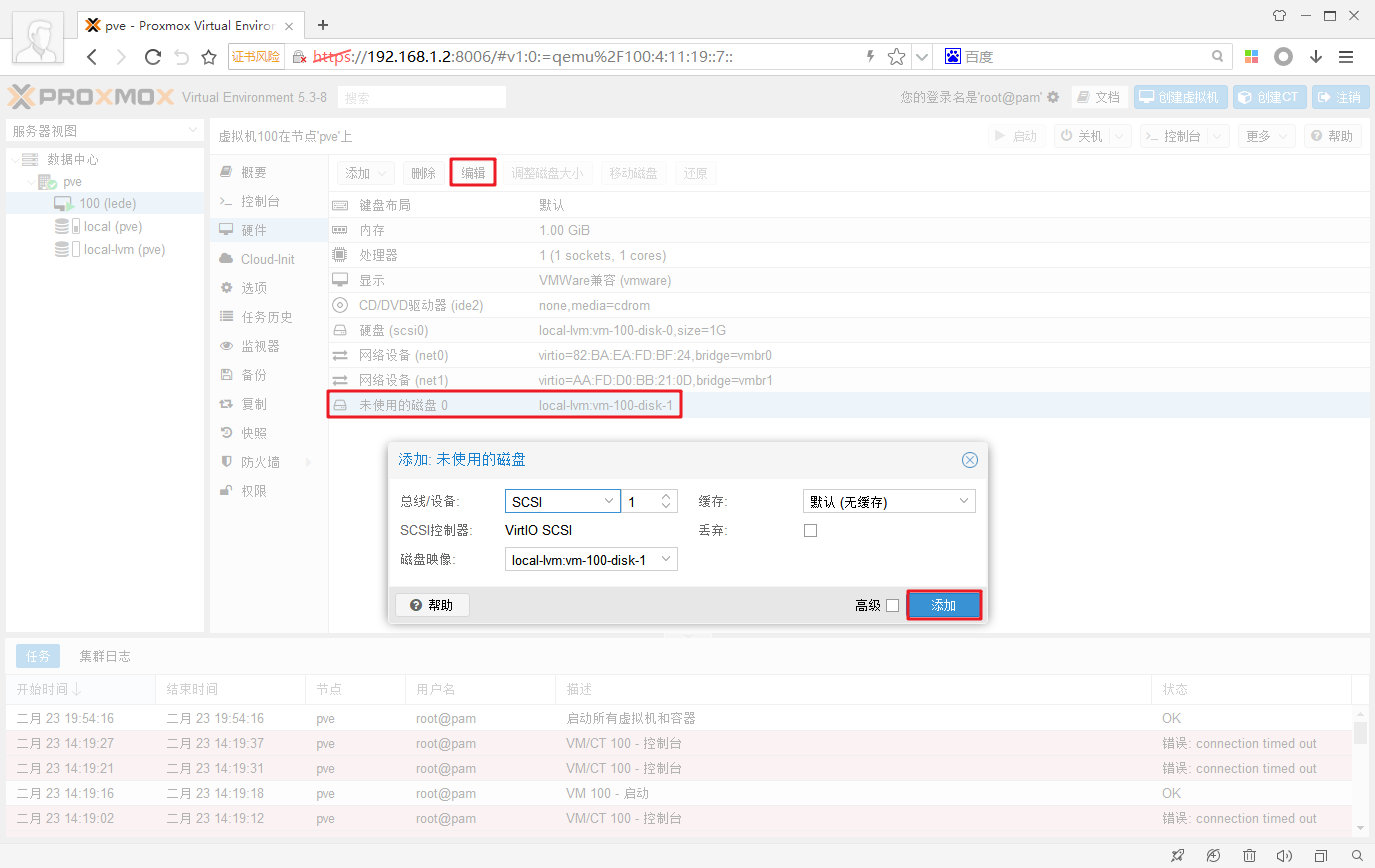This screenshot has height=868, width=1375.
Task: Open the 权限 permissions tab
Action: point(254,491)
